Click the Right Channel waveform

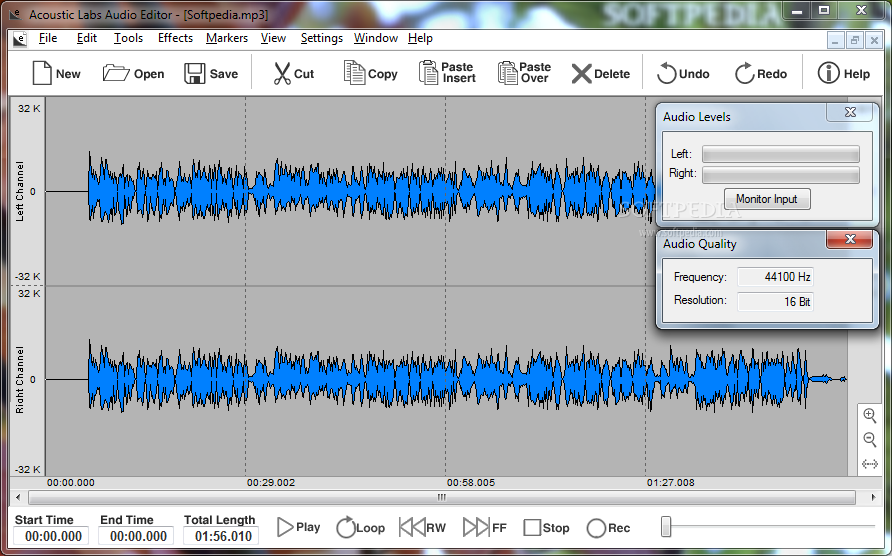(446, 379)
